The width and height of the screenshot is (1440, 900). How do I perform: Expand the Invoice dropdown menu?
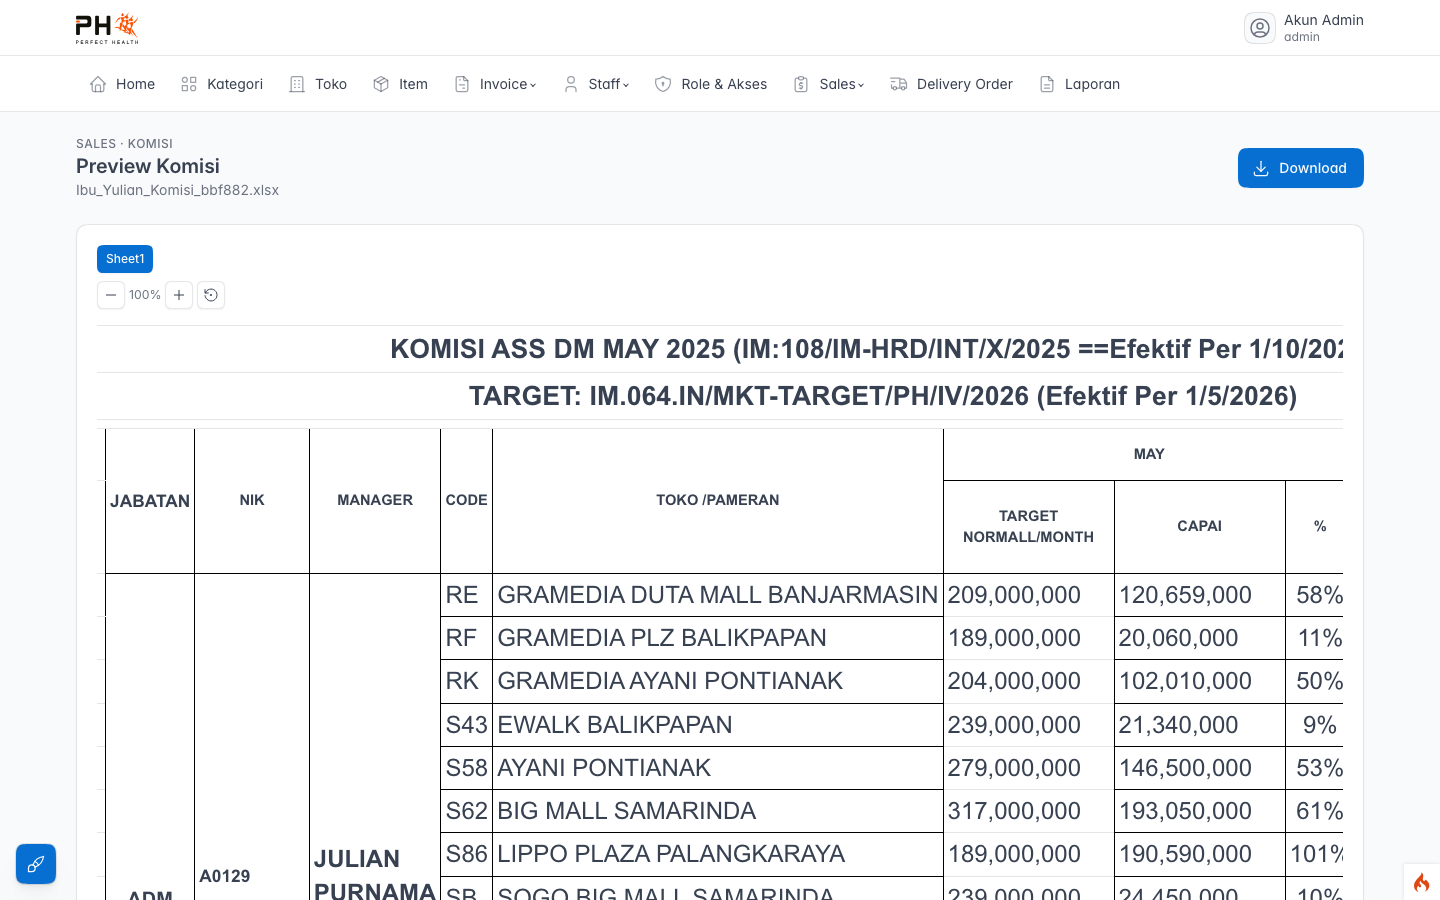point(495,84)
